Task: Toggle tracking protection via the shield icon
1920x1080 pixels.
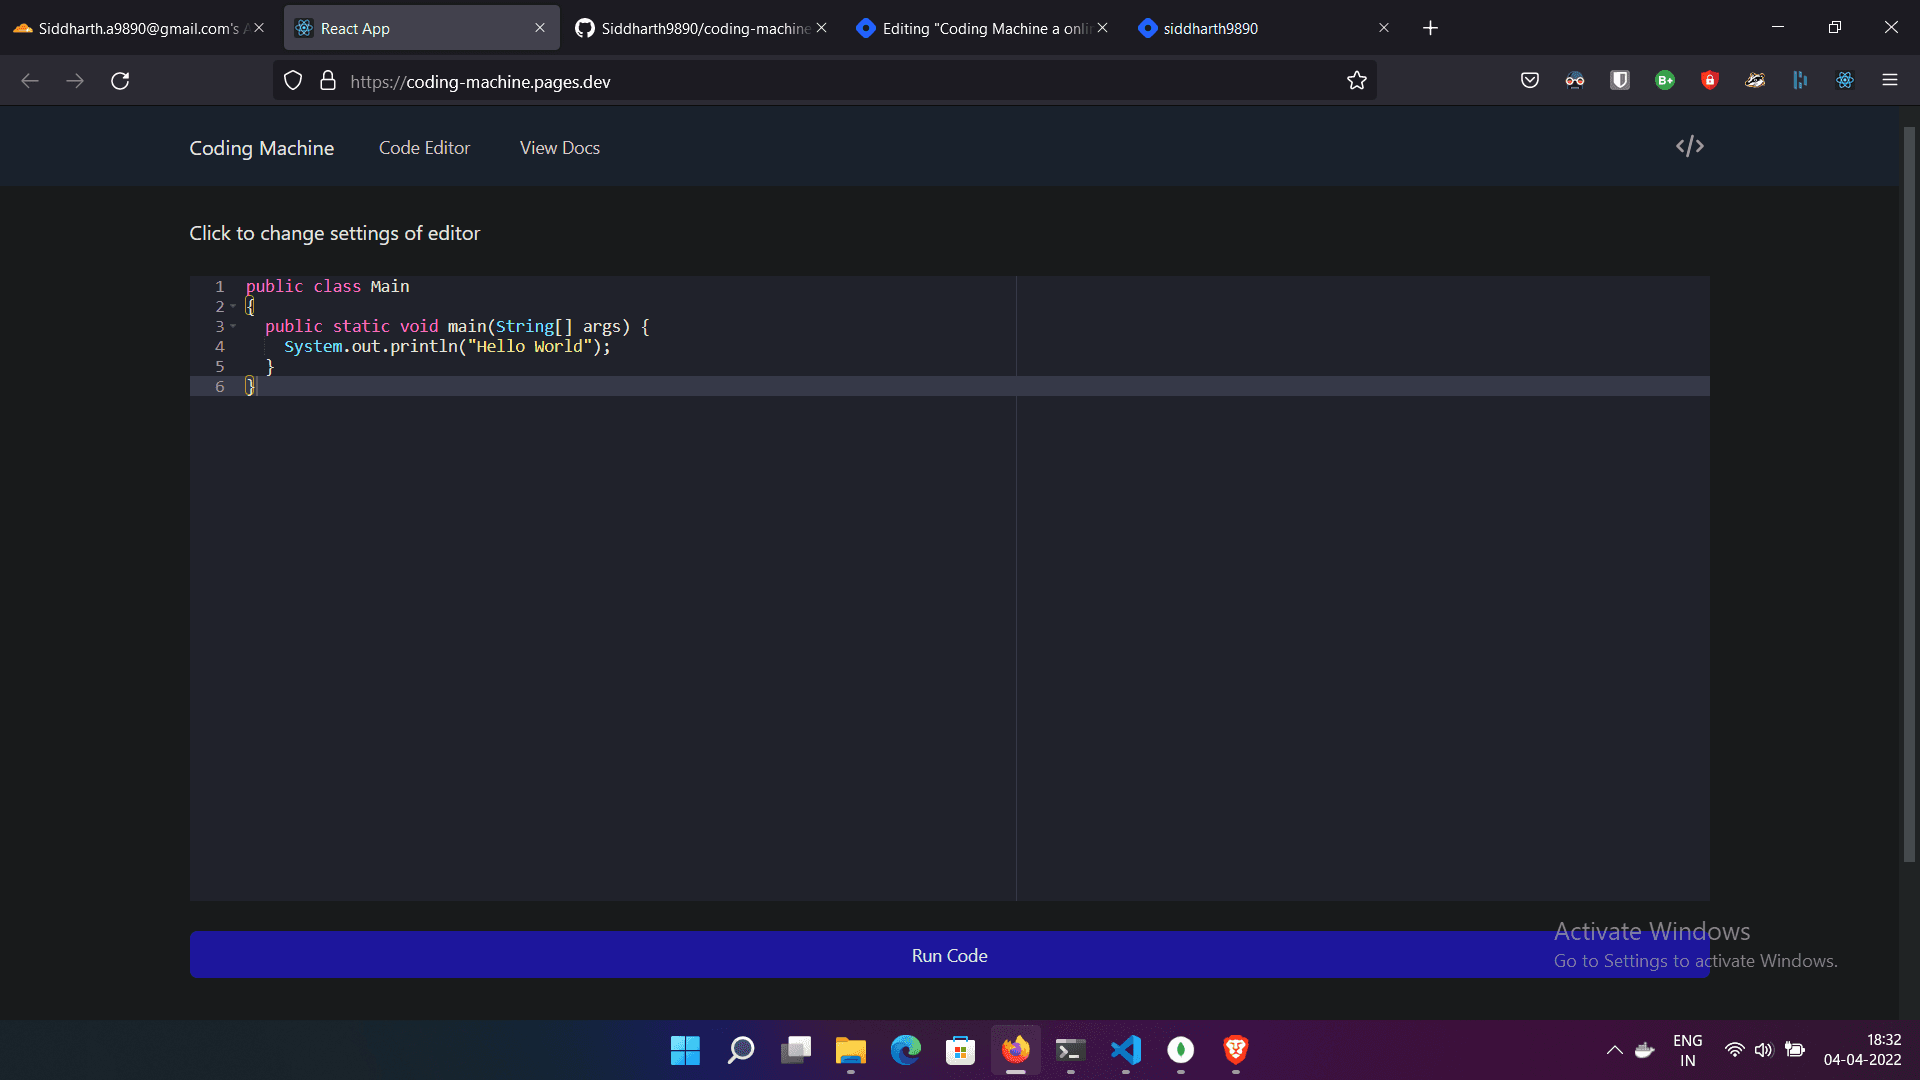Action: tap(292, 81)
